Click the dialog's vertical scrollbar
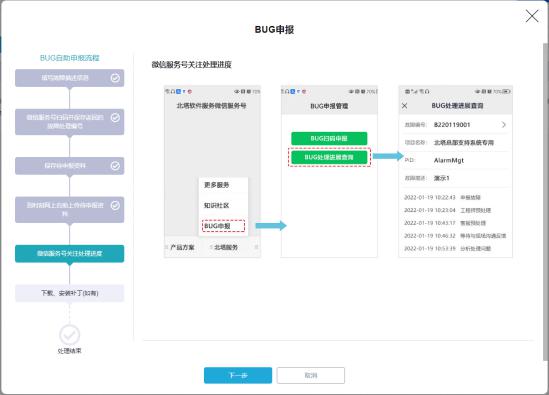 click(x=545, y=201)
